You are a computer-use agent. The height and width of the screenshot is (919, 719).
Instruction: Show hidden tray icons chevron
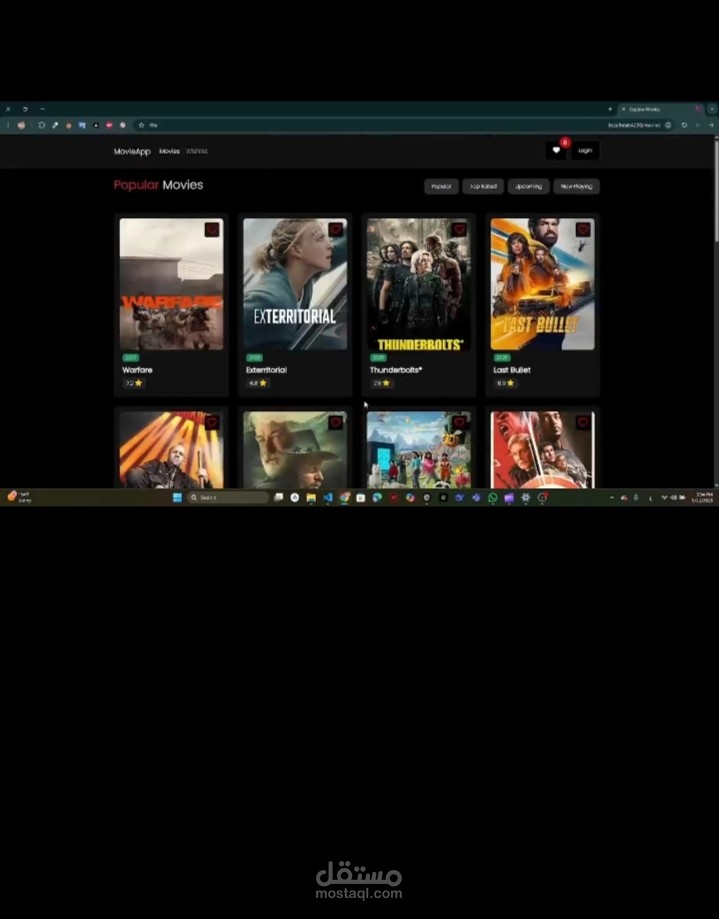coord(612,498)
